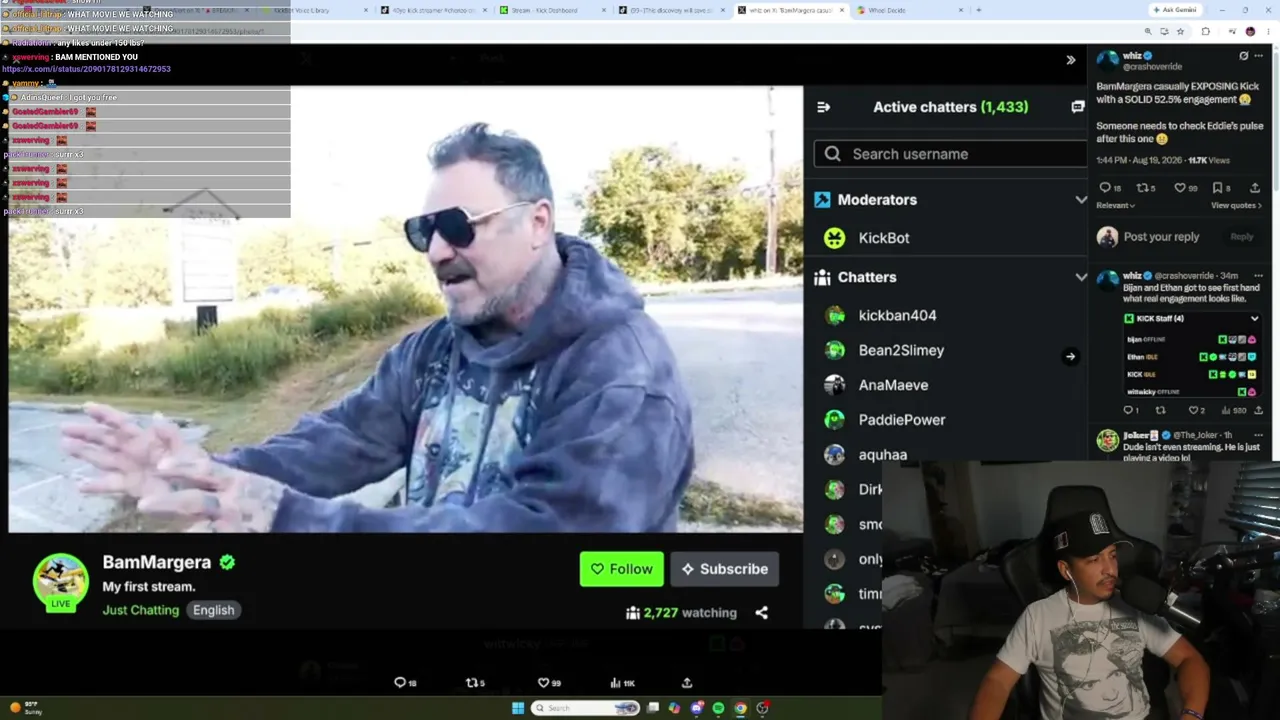Screen dimensions: 1280x720
Task: Bookmark this page with the star icon
Action: coord(1180,31)
